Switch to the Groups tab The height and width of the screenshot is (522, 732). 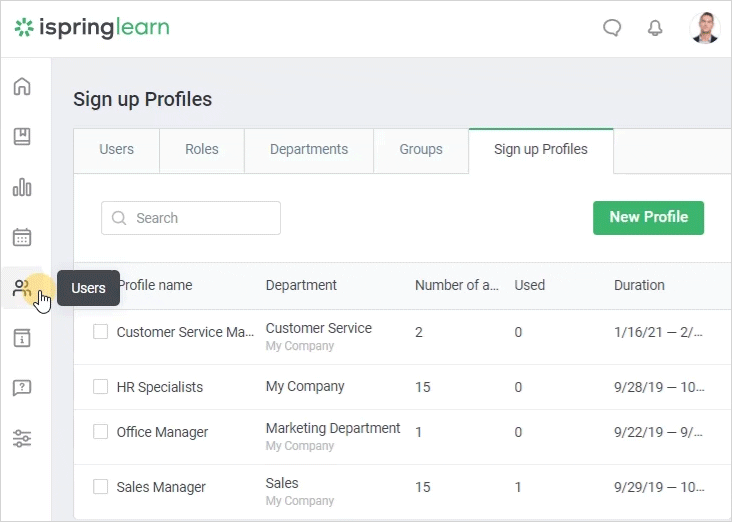pos(421,149)
